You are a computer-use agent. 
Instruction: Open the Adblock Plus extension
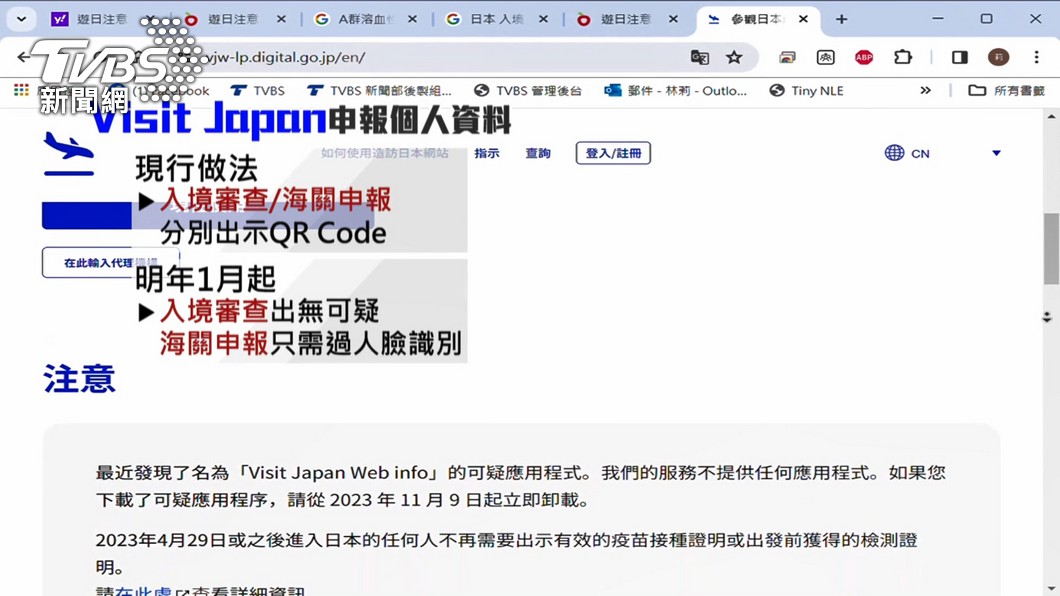coord(863,57)
